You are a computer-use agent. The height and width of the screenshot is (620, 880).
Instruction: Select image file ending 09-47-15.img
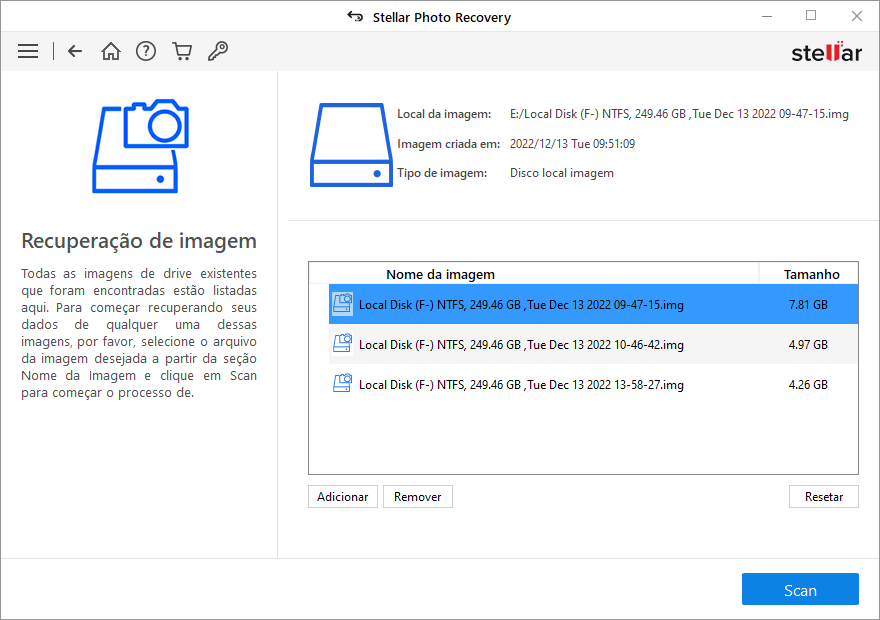pos(593,304)
